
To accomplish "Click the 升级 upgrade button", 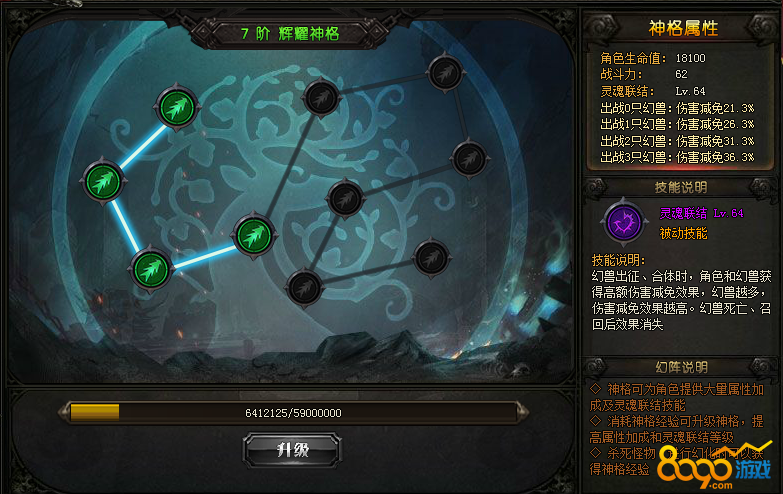I will pos(293,450).
